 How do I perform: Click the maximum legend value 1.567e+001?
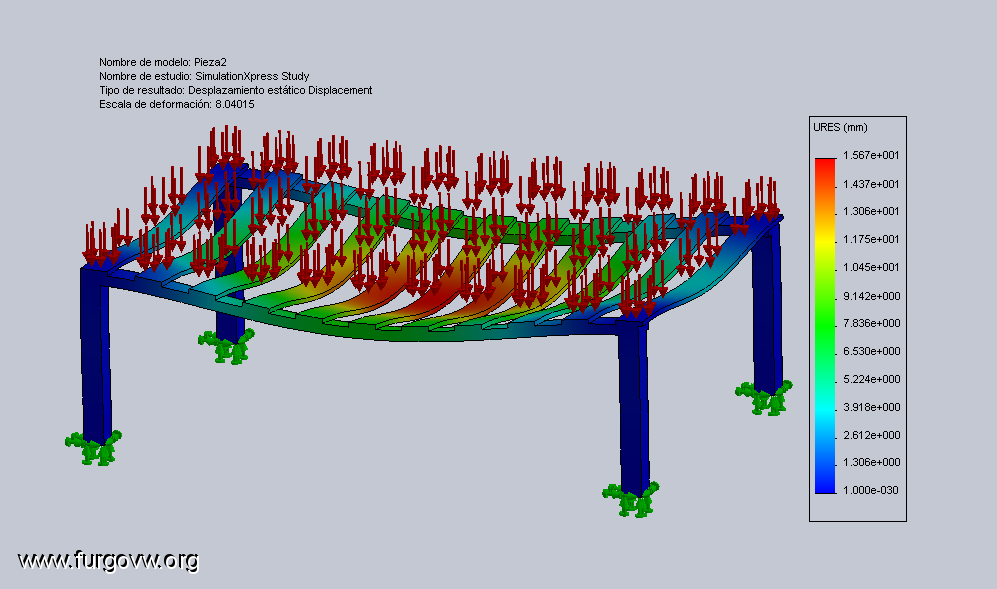pos(871,155)
